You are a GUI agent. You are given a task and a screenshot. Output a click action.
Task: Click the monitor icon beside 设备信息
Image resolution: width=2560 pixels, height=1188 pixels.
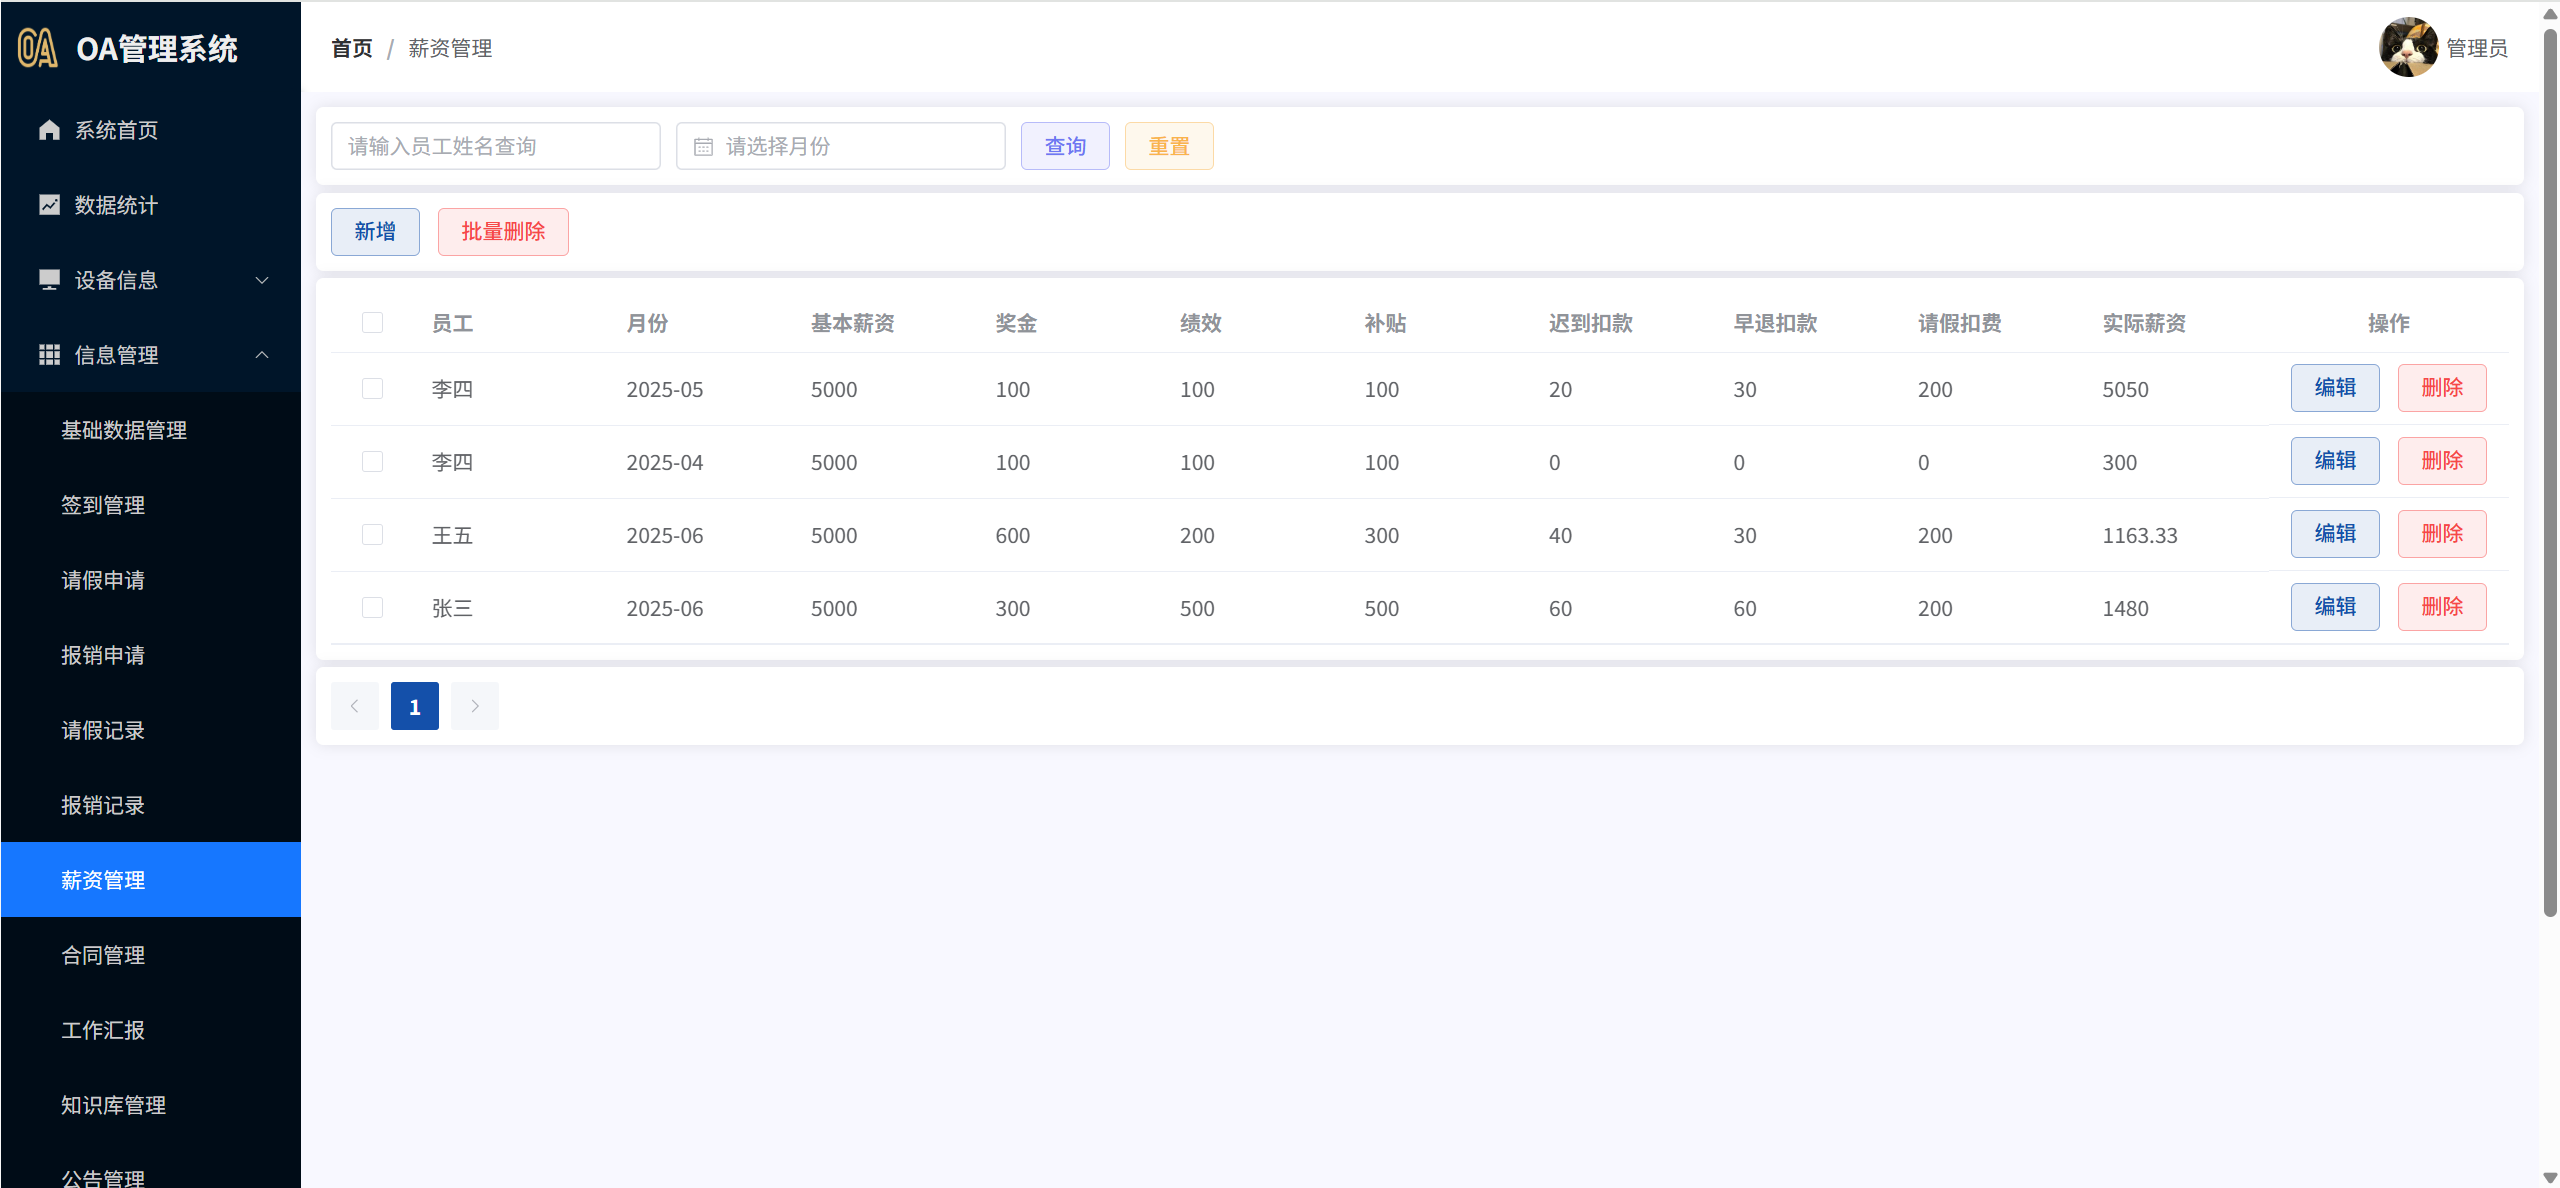tap(49, 280)
